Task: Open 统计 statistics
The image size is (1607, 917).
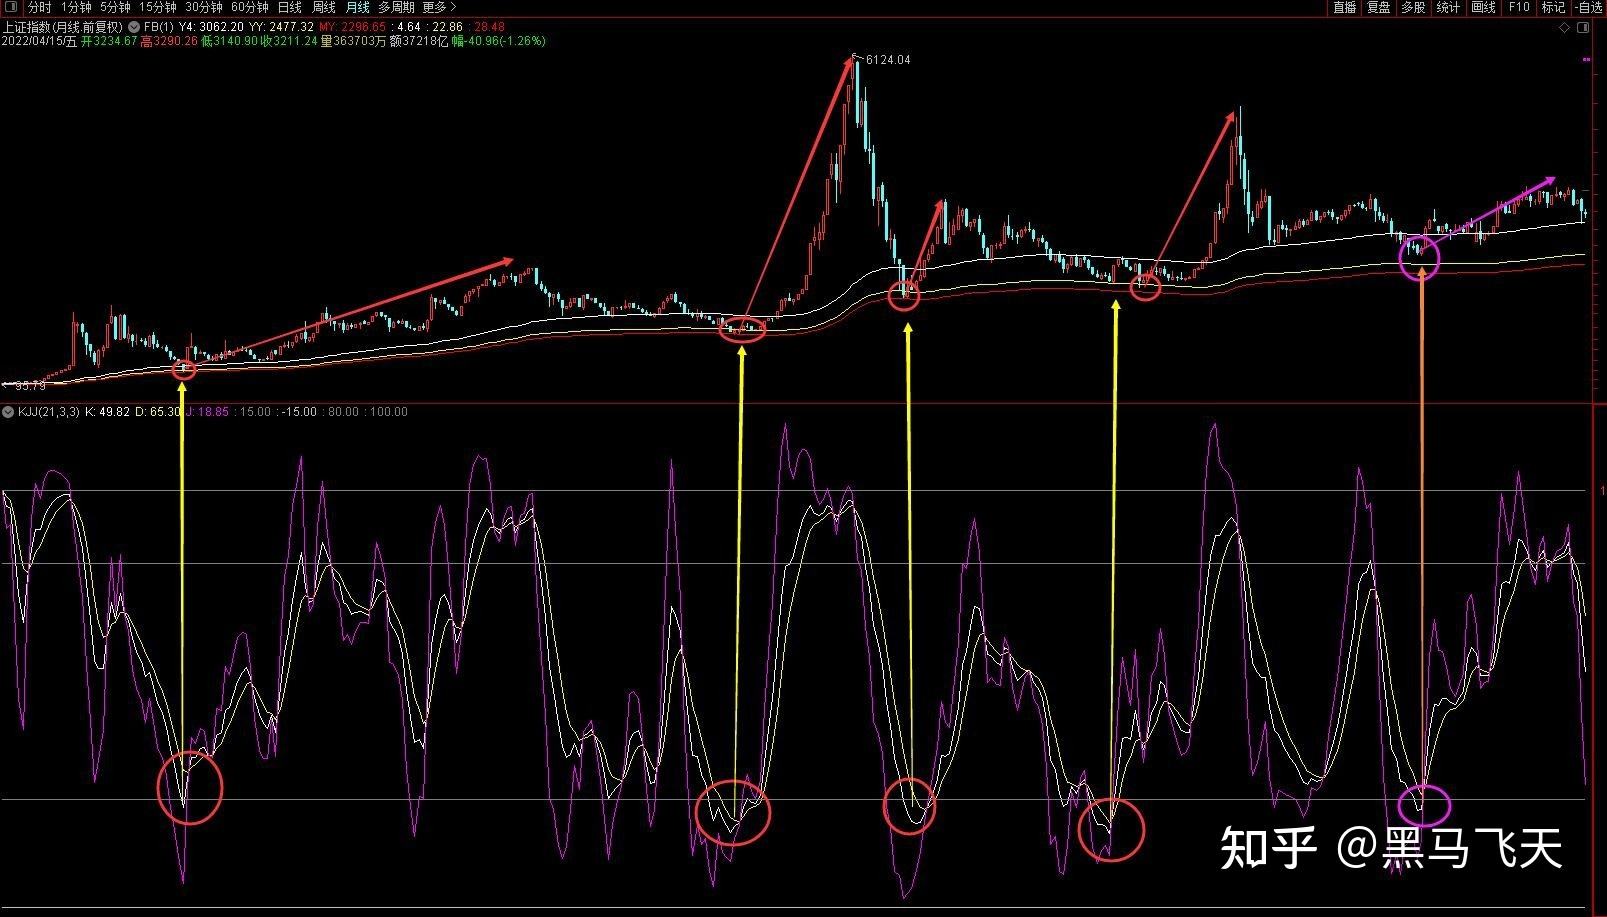Action: (1448, 7)
